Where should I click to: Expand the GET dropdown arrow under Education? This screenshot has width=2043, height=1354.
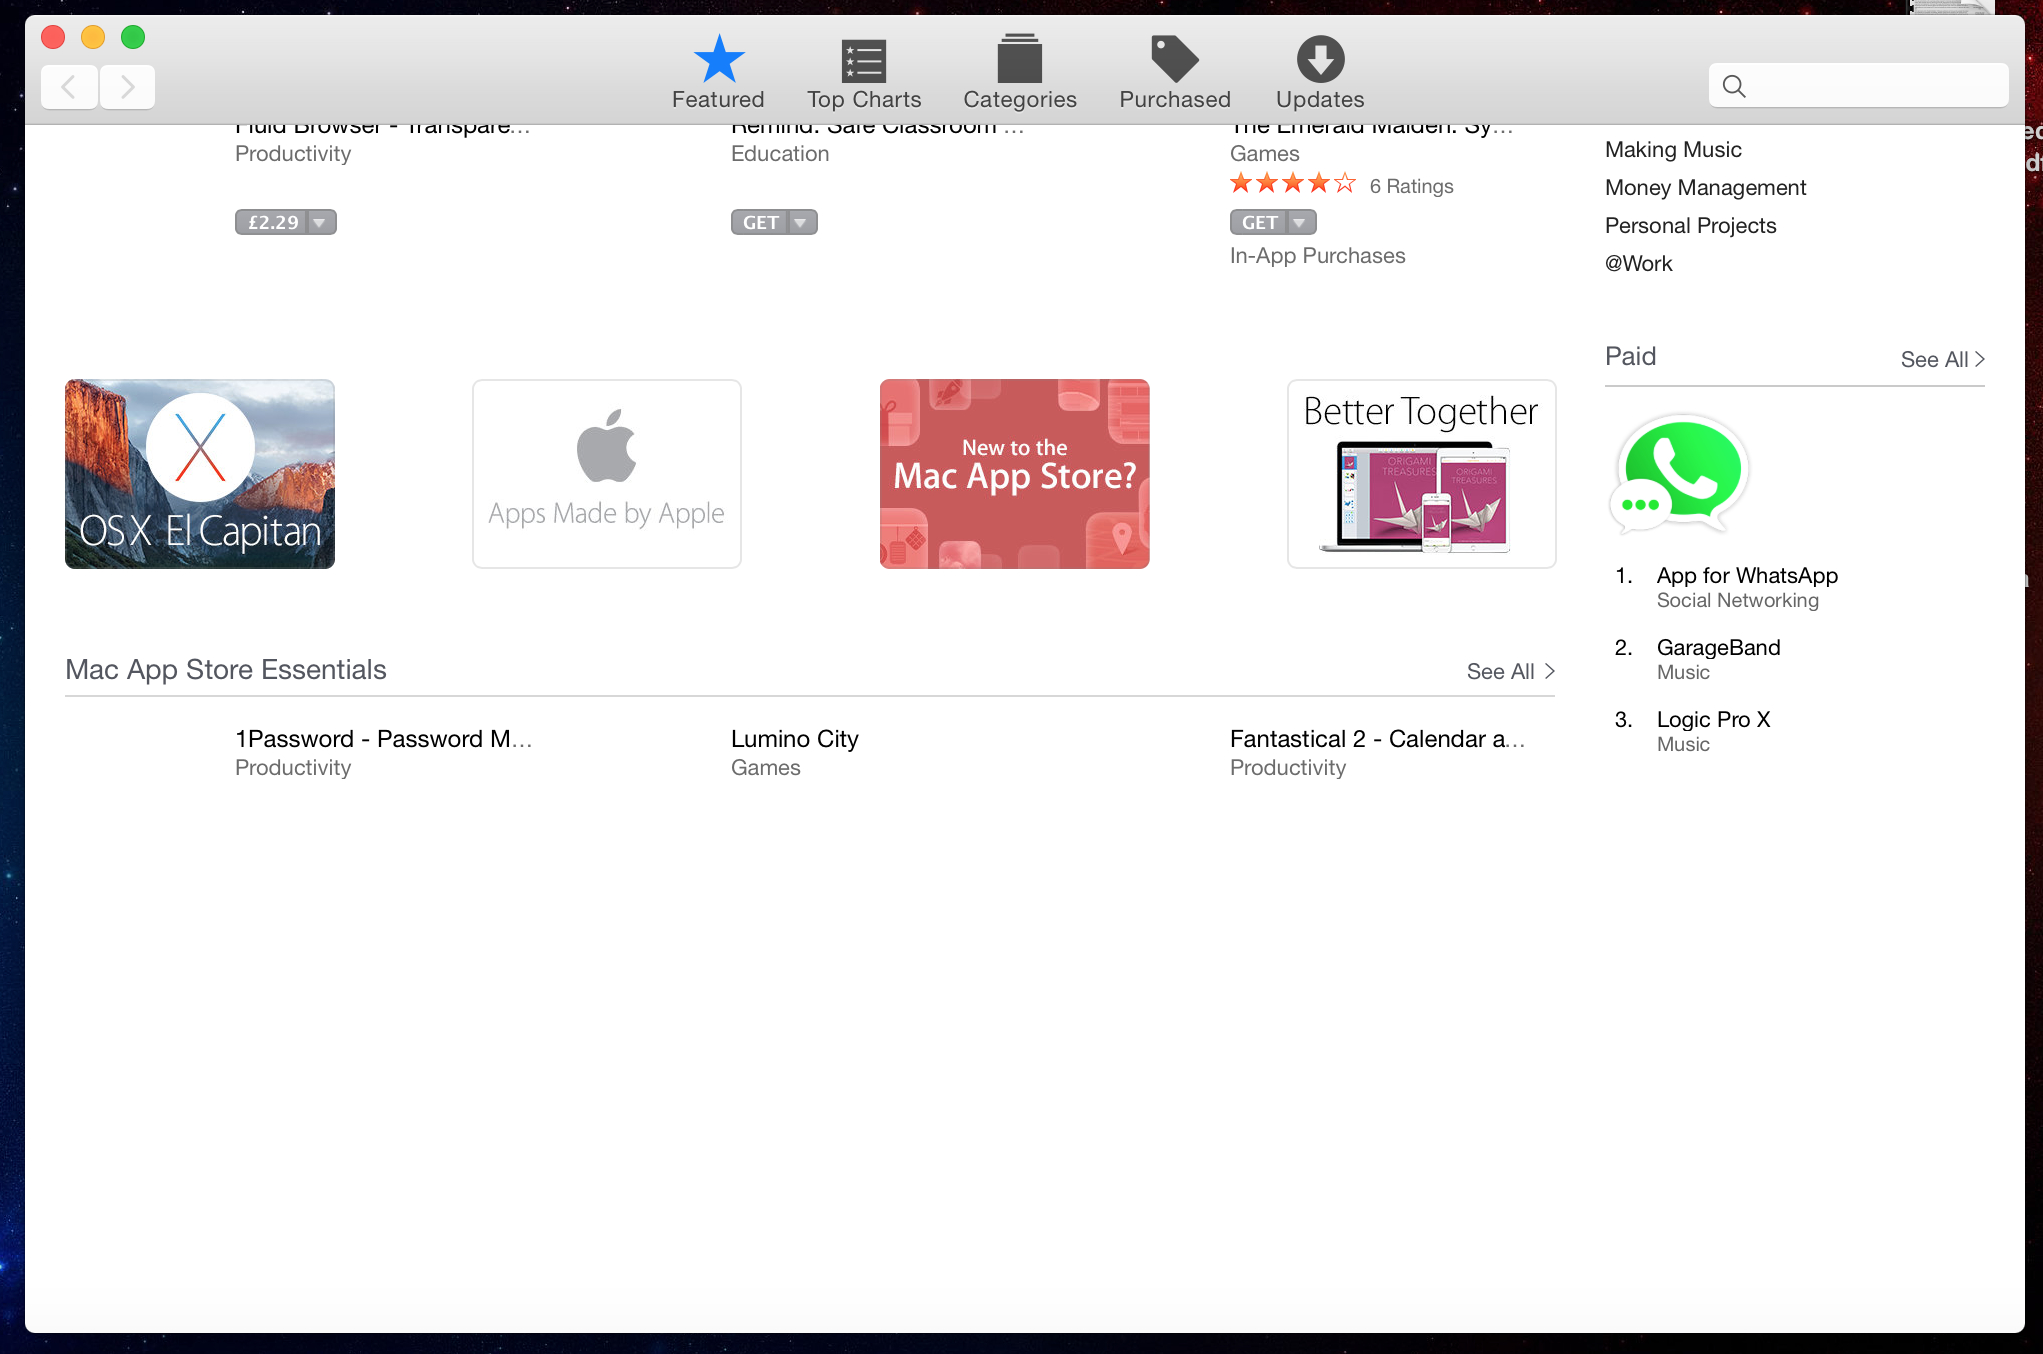tap(801, 222)
